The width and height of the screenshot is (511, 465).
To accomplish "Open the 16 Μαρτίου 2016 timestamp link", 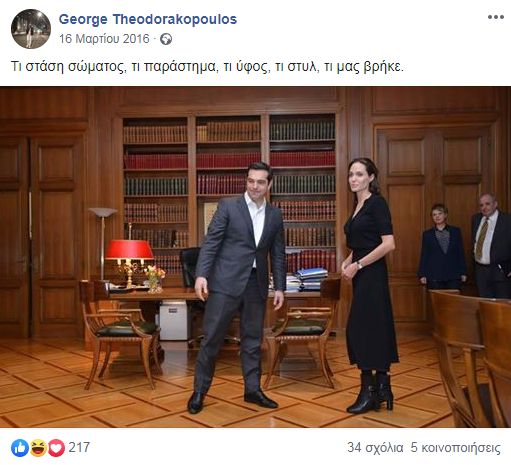I will tap(104, 39).
